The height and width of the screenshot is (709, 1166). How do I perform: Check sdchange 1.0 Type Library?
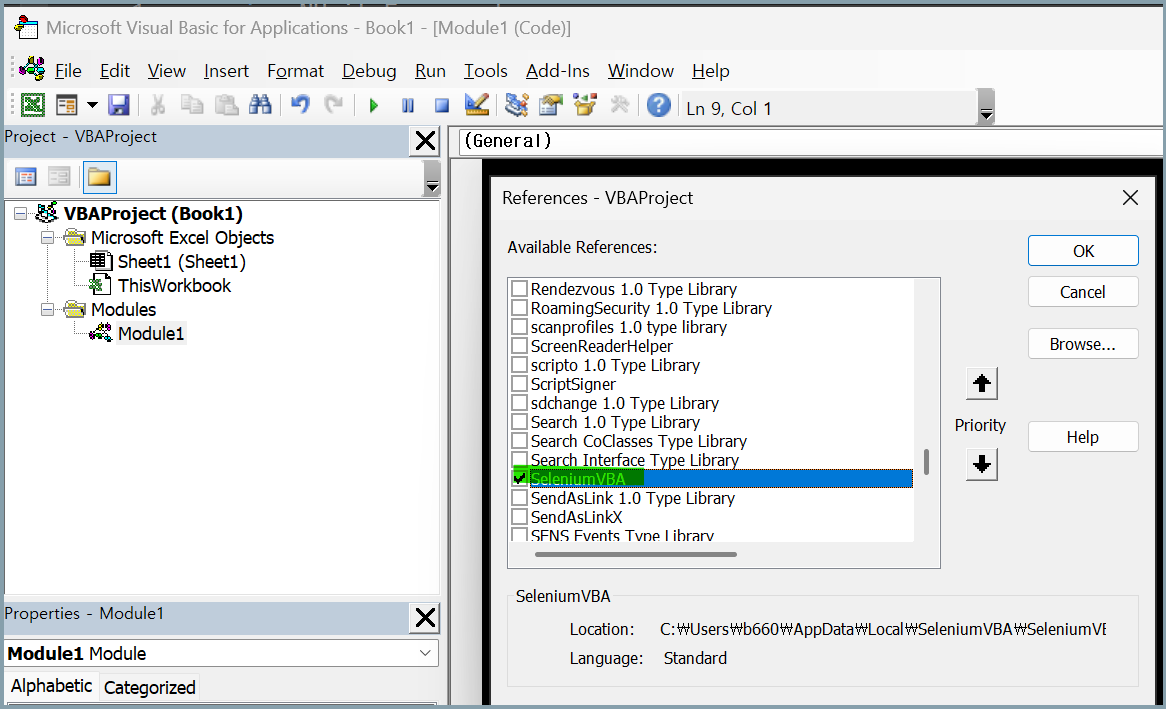(520, 402)
